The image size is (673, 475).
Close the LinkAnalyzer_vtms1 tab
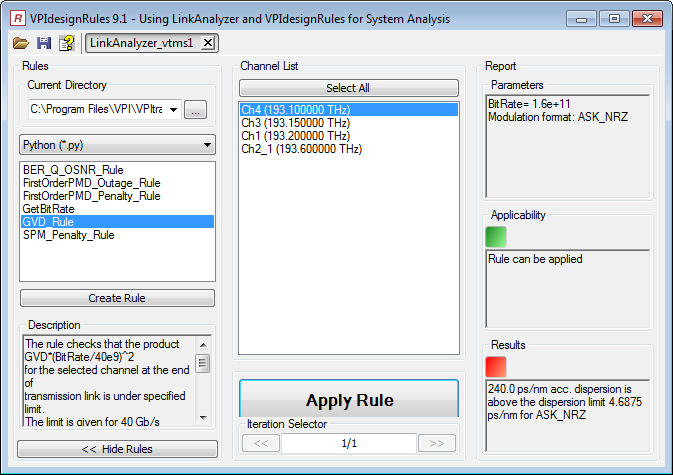click(x=208, y=43)
